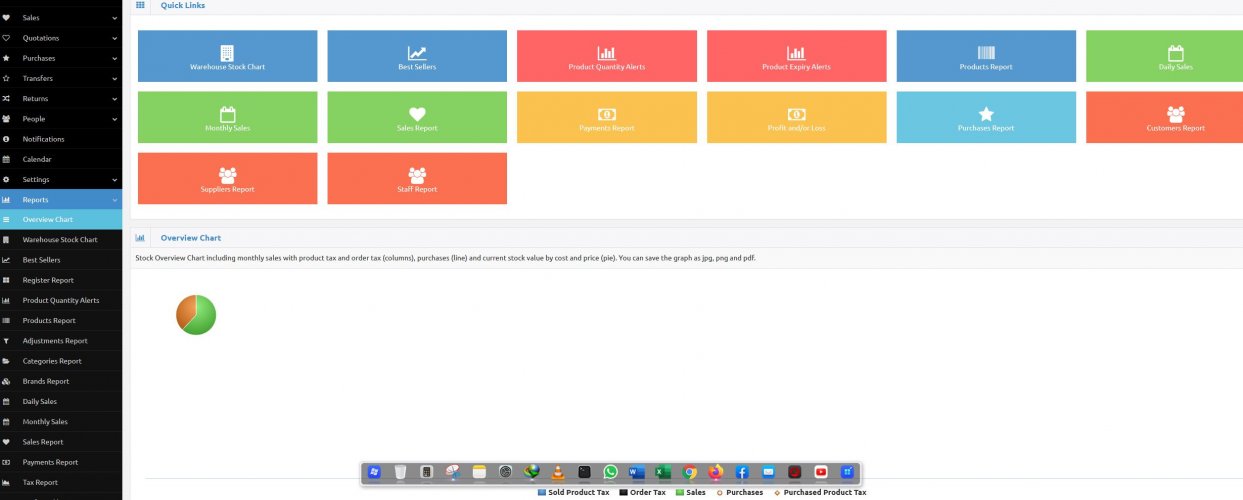1243x500 pixels.
Task: Expand the Purchases sidebar menu chevron
Action: (x=115, y=58)
